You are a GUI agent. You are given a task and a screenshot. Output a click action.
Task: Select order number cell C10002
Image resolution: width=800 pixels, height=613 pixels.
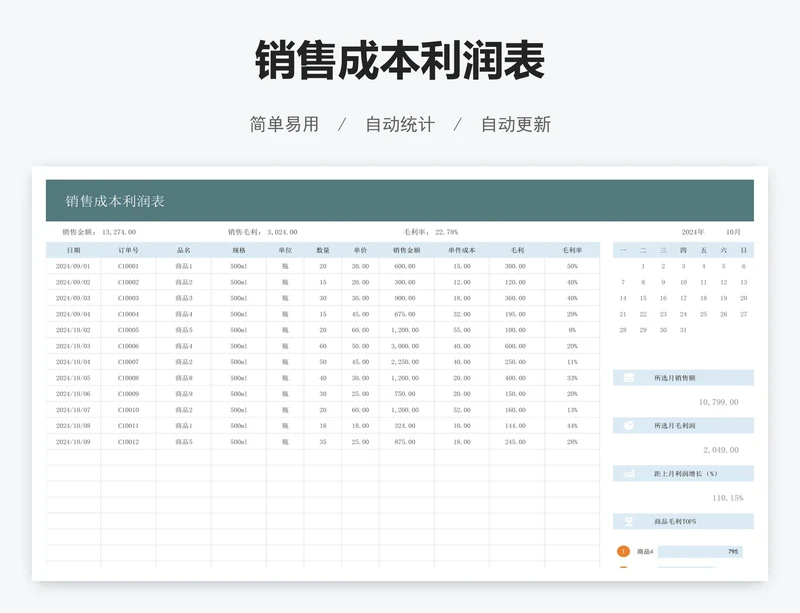click(128, 282)
